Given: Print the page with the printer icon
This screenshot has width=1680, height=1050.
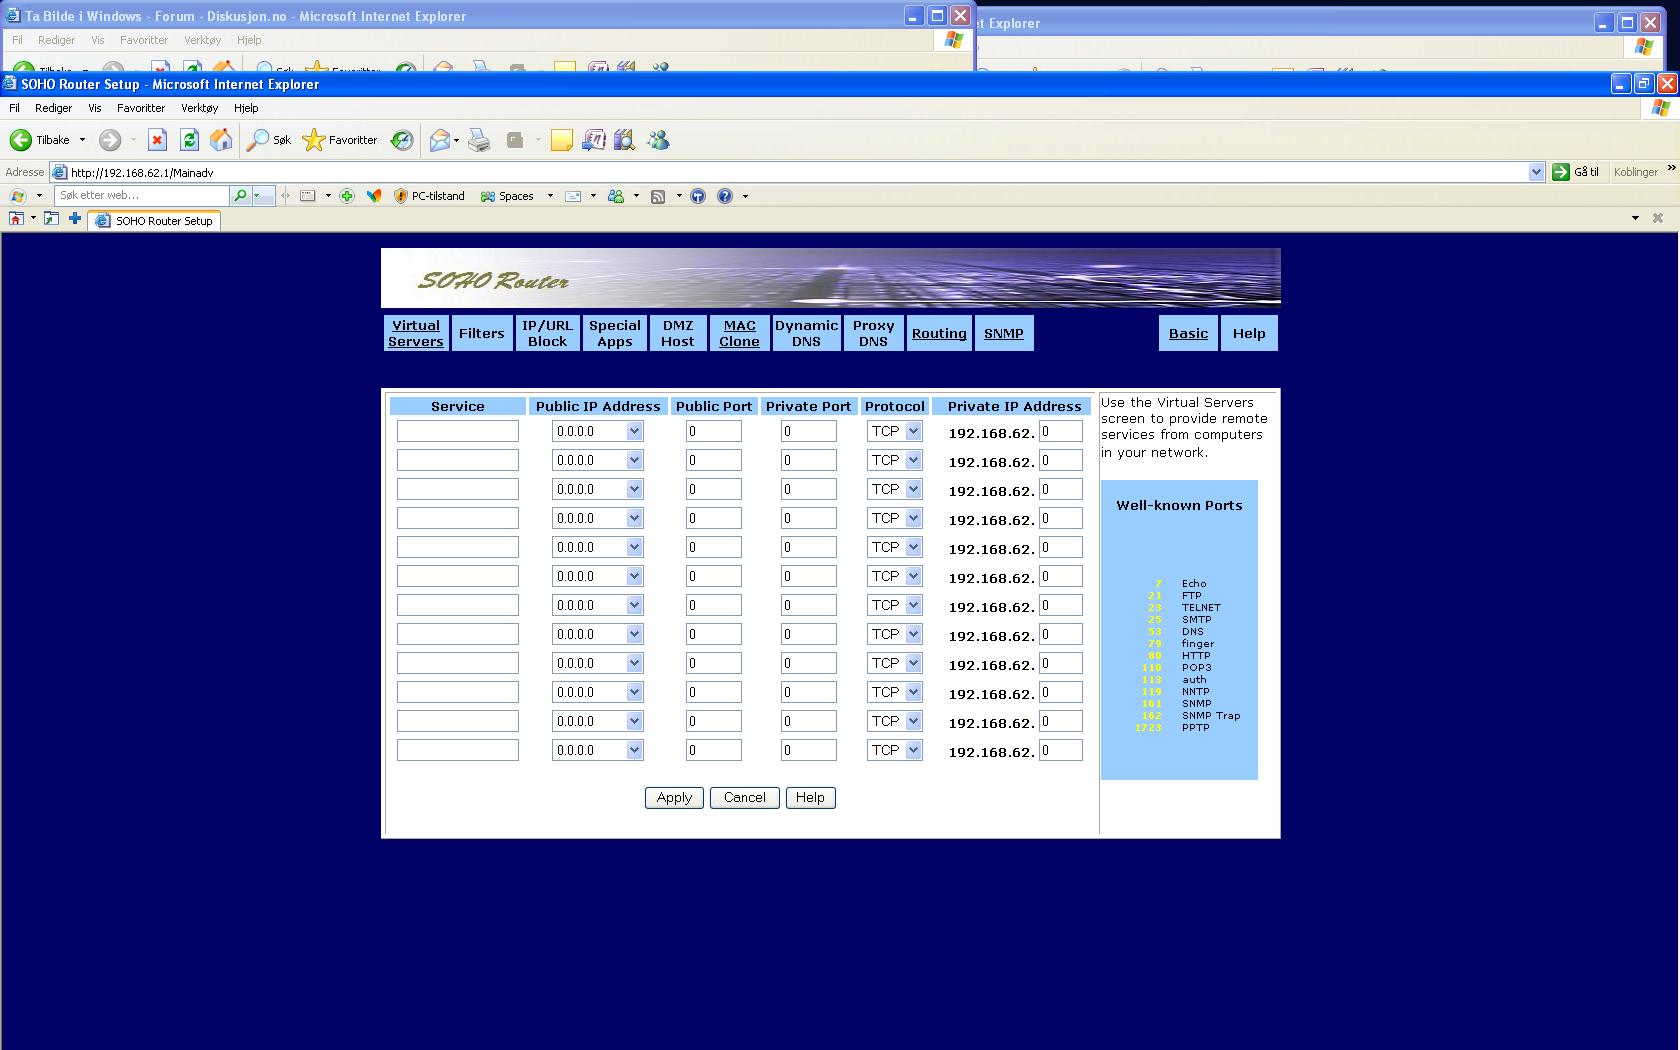Looking at the screenshot, I should tap(480, 140).
